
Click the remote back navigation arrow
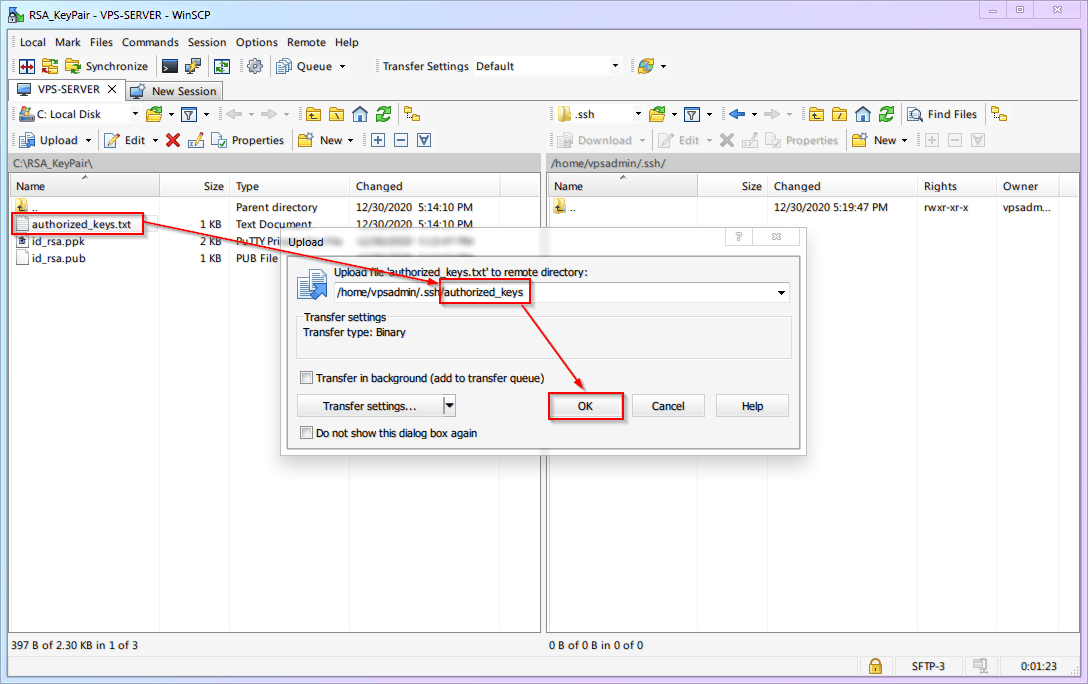coord(737,114)
